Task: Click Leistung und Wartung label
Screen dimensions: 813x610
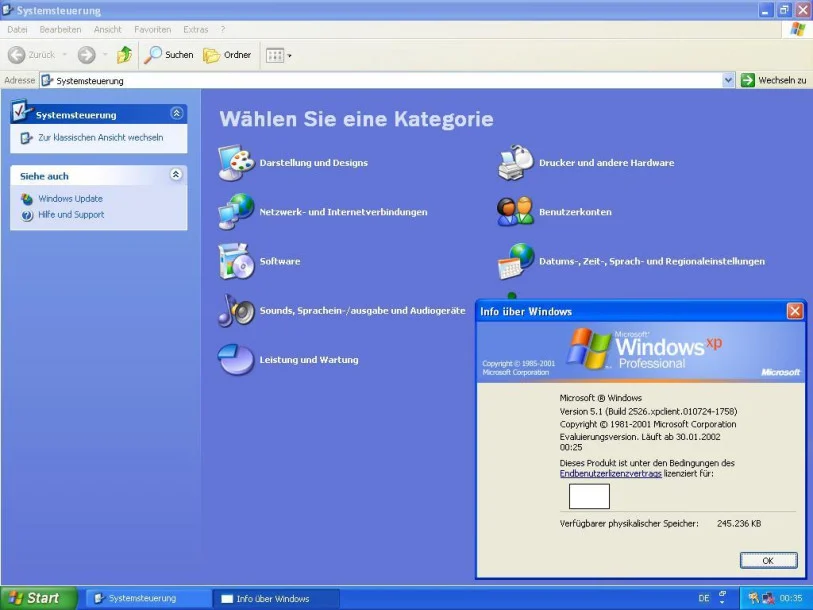Action: tap(309, 359)
